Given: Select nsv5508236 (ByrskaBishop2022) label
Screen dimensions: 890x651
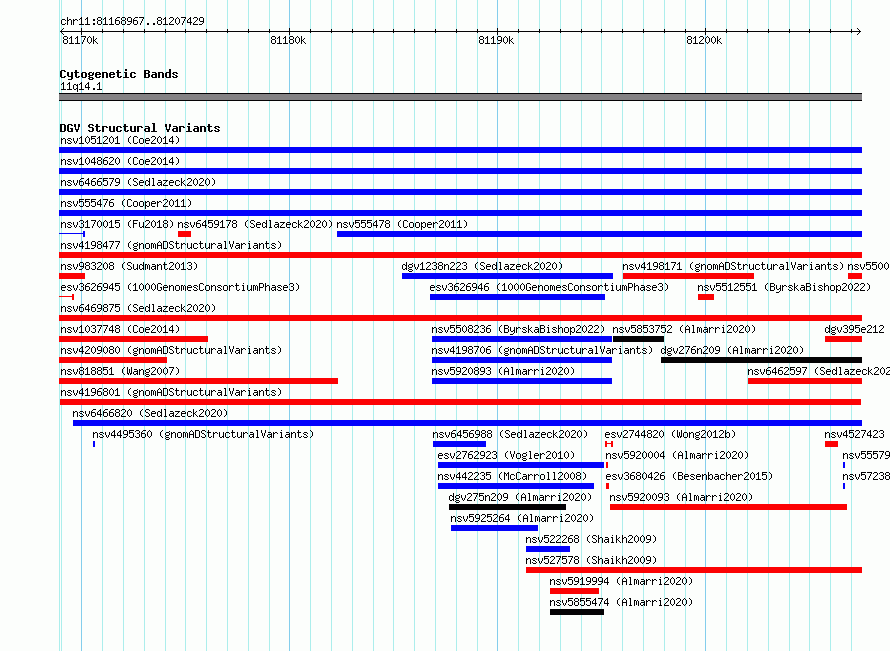Looking at the screenshot, I should coord(518,329).
